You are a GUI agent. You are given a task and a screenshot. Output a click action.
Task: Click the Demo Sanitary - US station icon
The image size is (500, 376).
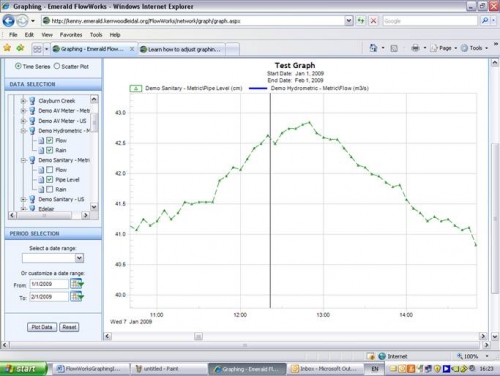32,199
